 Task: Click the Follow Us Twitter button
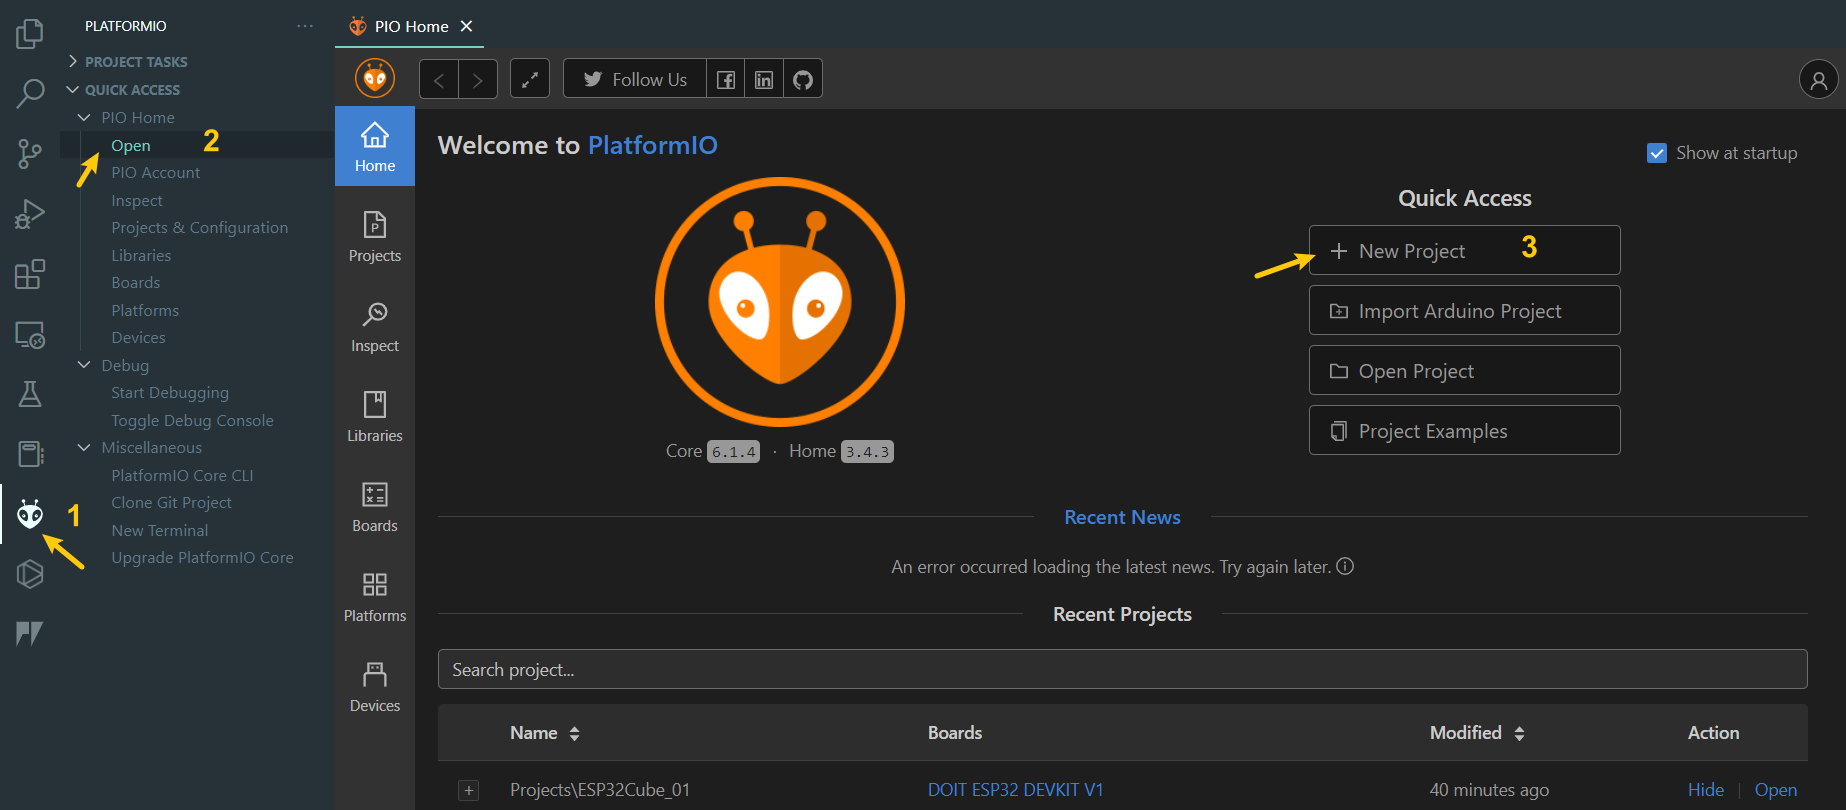(635, 79)
